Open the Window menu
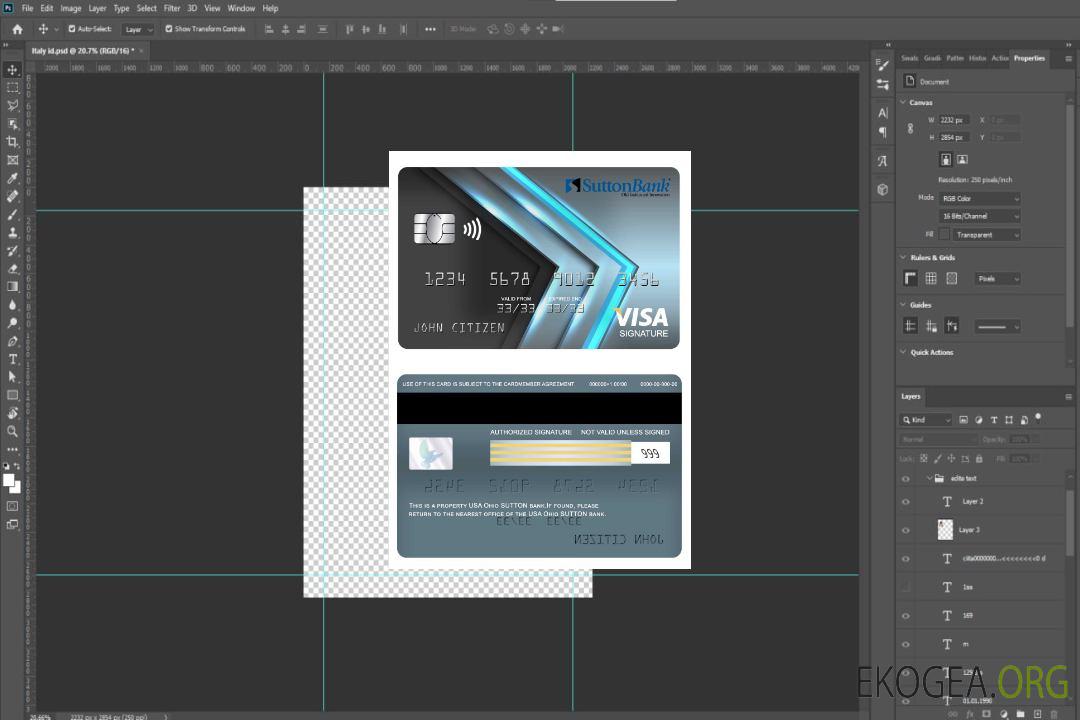Screen dimensions: 1080x720 point(241,8)
